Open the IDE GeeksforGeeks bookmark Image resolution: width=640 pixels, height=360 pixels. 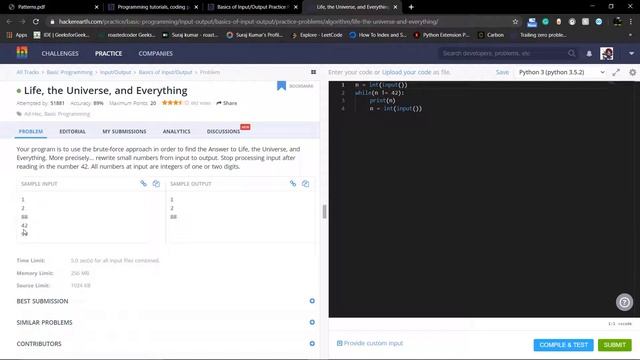[x=61, y=35]
